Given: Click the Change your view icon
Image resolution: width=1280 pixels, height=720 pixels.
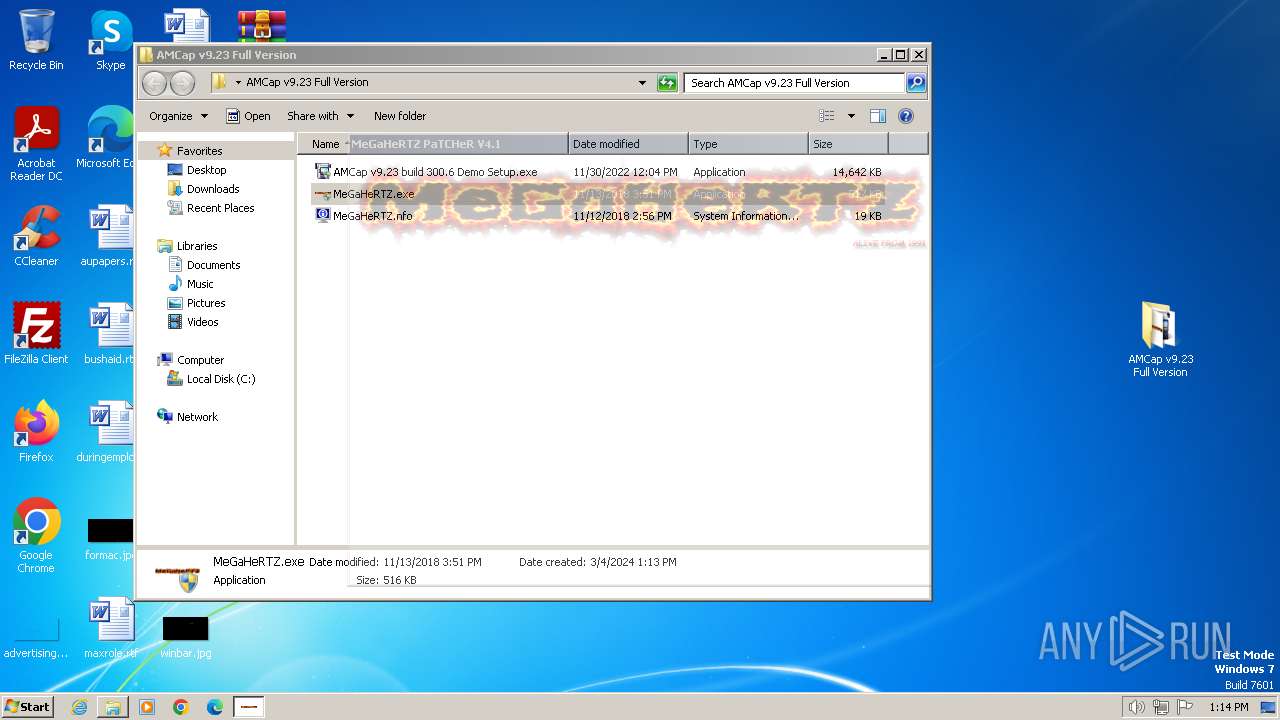Looking at the screenshot, I should coord(827,116).
